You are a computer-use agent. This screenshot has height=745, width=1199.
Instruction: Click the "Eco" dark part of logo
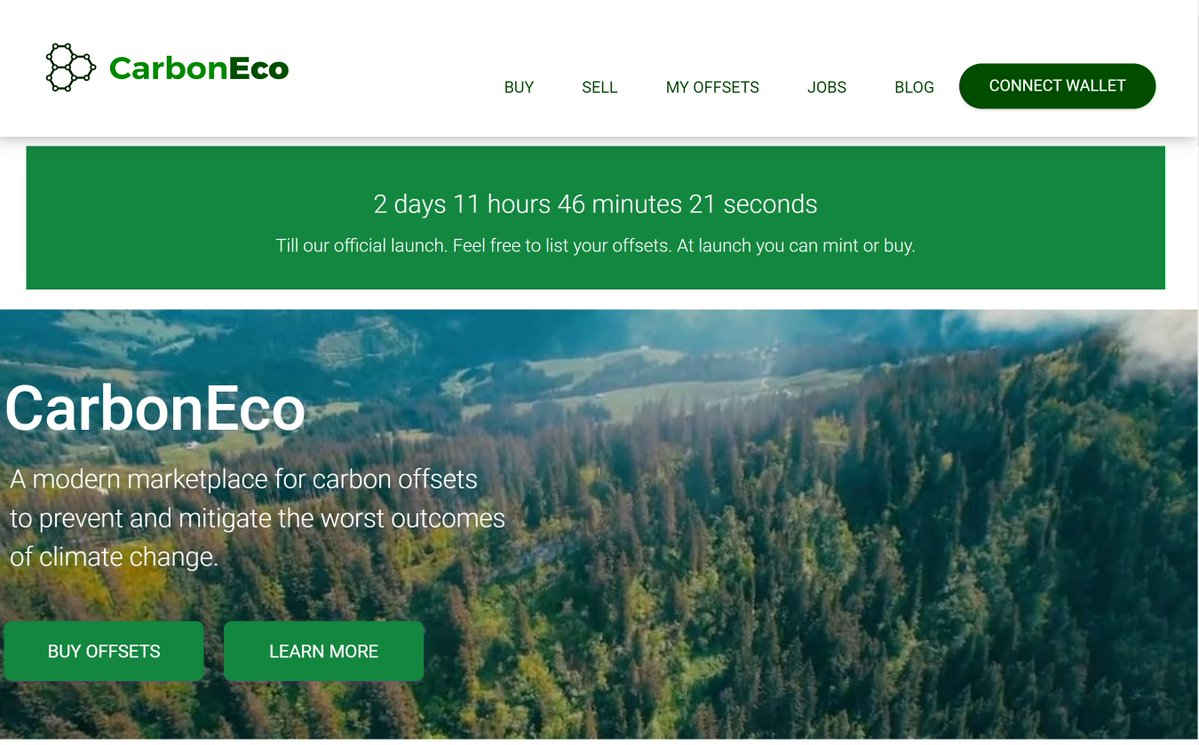(x=258, y=68)
